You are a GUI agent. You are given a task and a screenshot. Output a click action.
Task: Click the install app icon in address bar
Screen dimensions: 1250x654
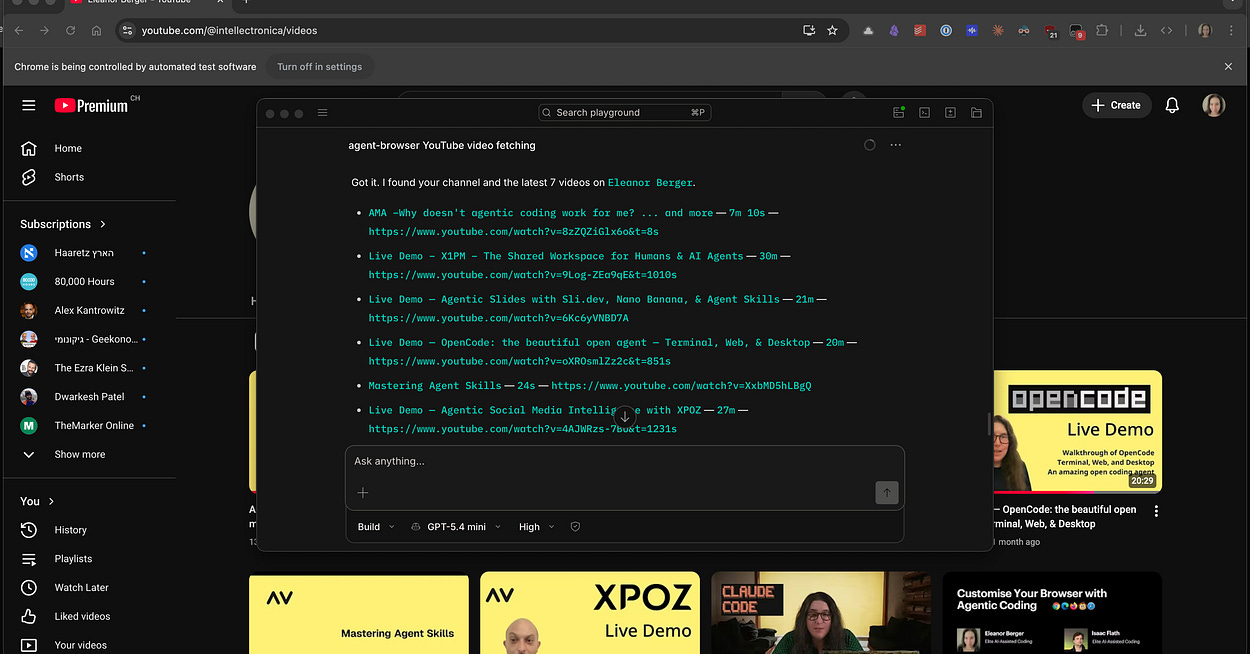(809, 31)
